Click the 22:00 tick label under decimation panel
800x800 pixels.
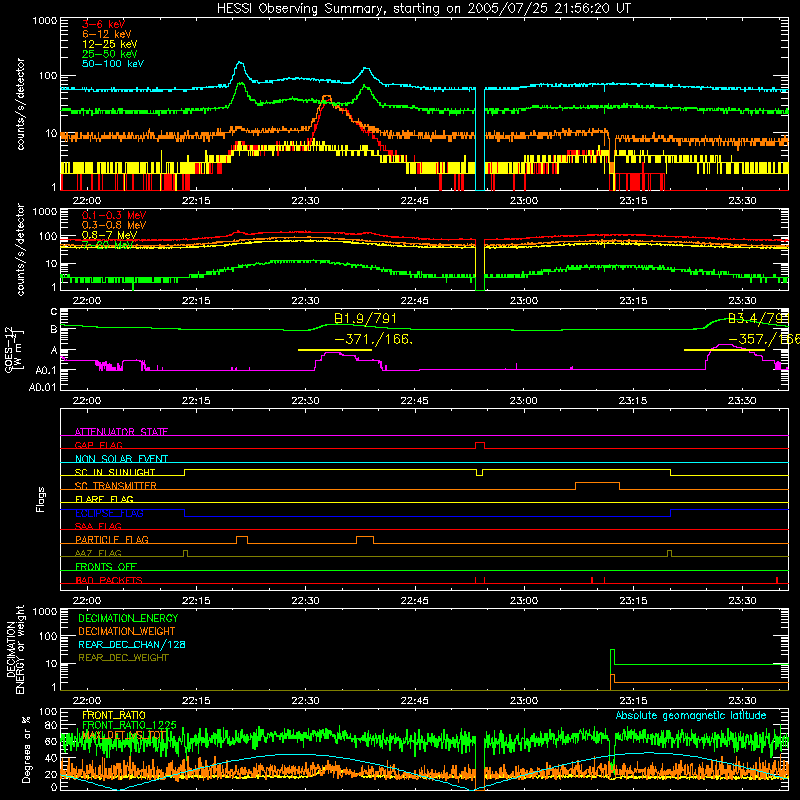click(87, 701)
